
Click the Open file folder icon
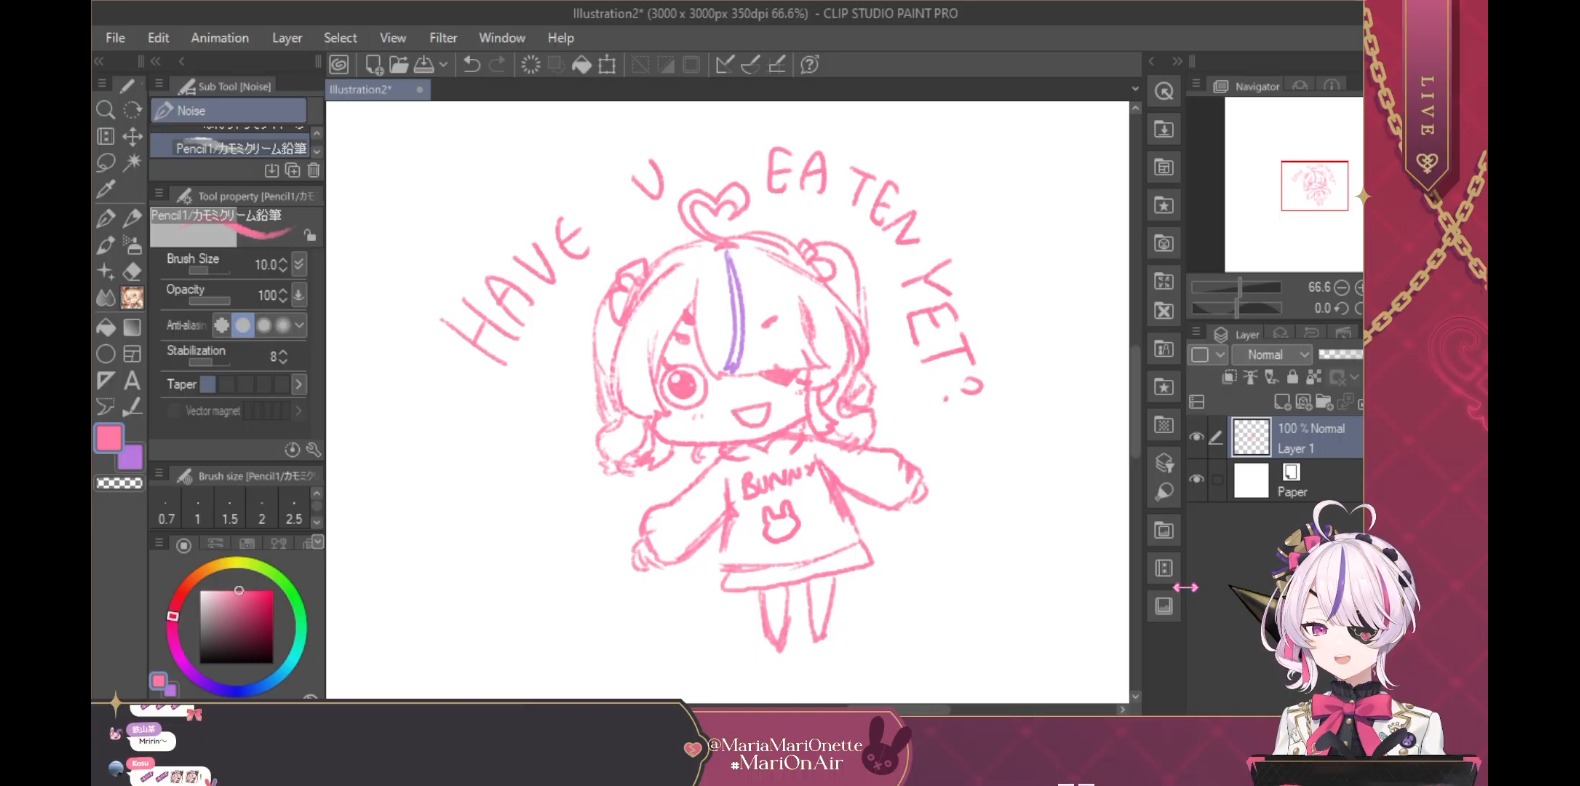399,65
